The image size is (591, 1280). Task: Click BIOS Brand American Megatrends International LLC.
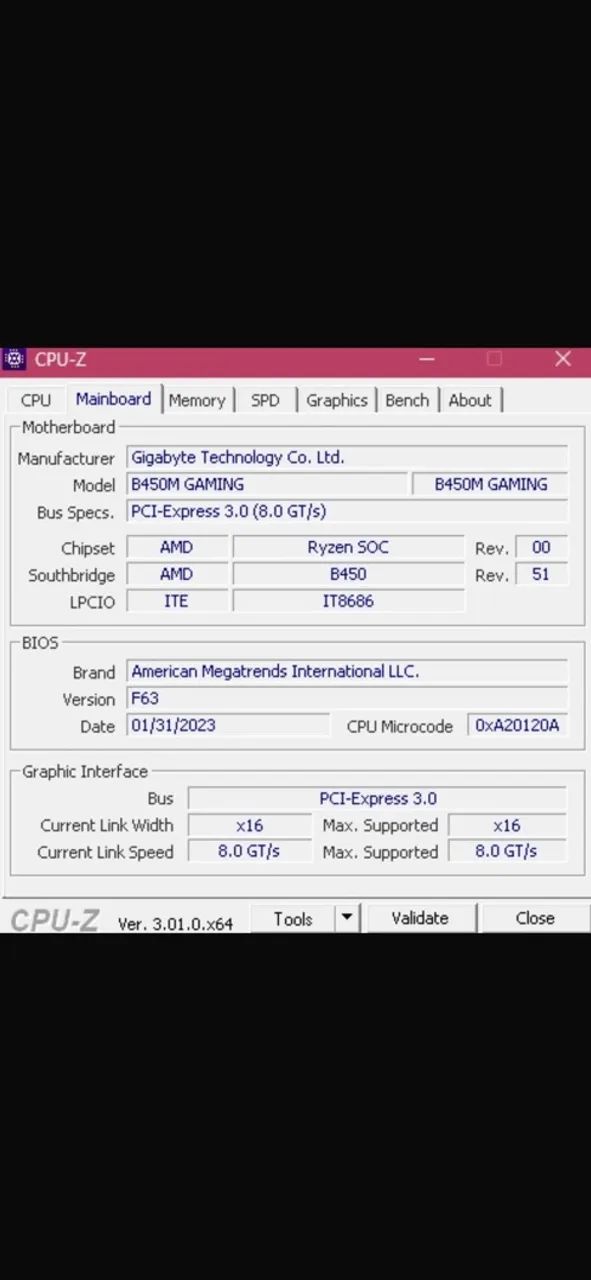[x=347, y=672]
